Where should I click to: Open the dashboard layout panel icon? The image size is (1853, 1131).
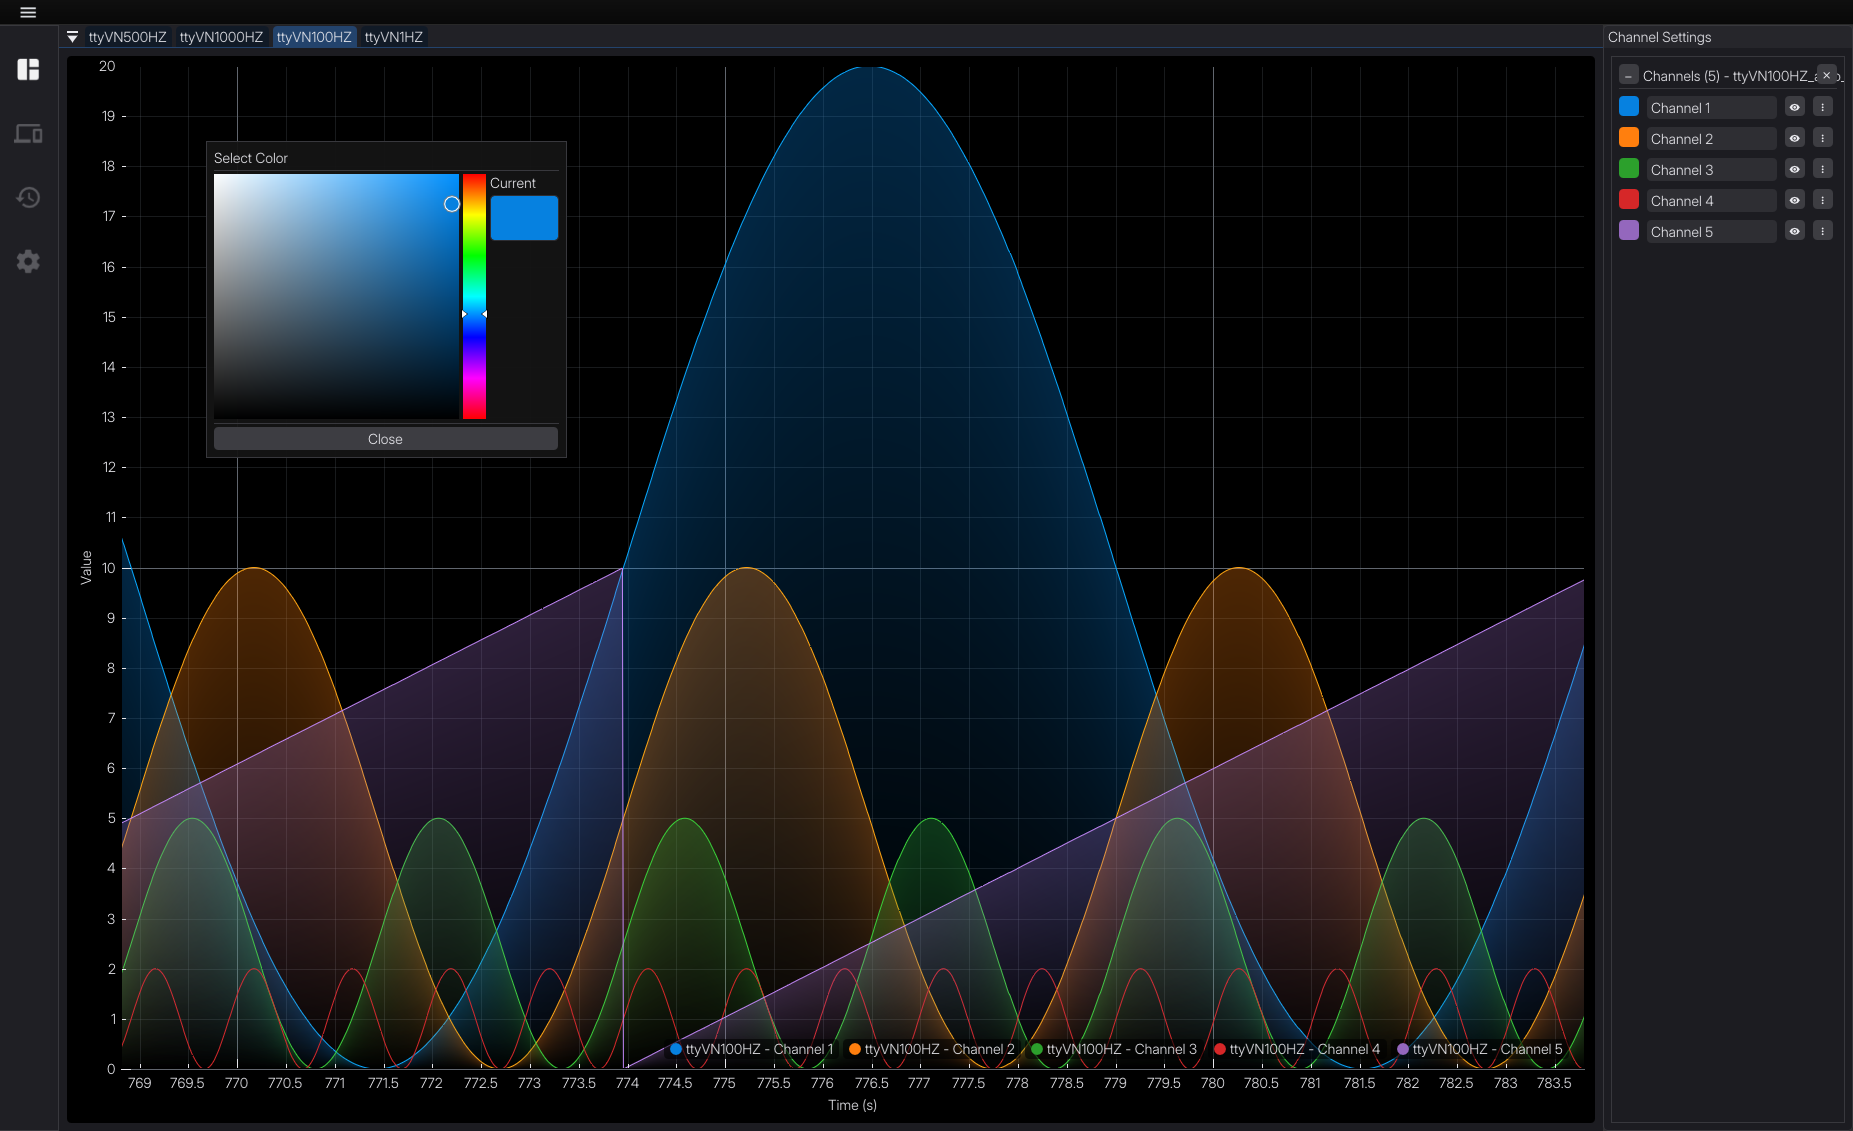point(29,69)
